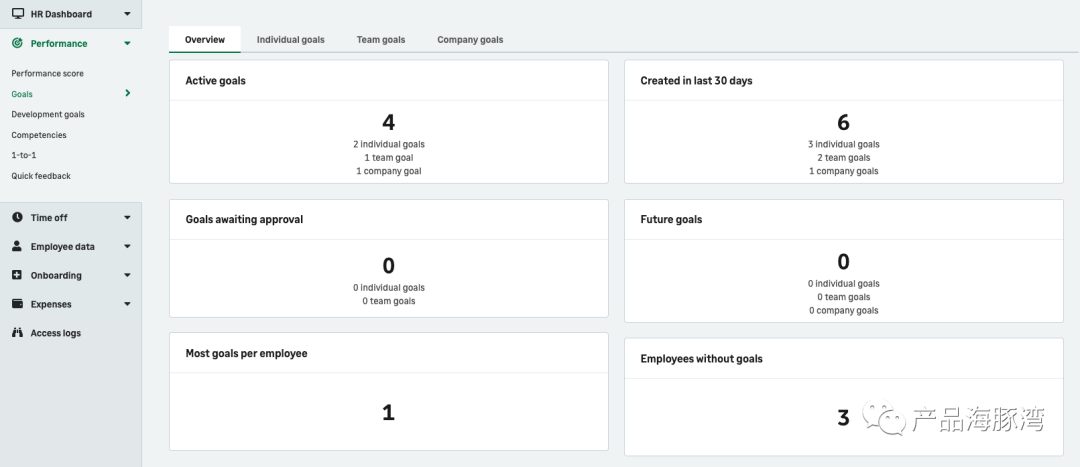Switch to the Individual goals tab

click(290, 40)
